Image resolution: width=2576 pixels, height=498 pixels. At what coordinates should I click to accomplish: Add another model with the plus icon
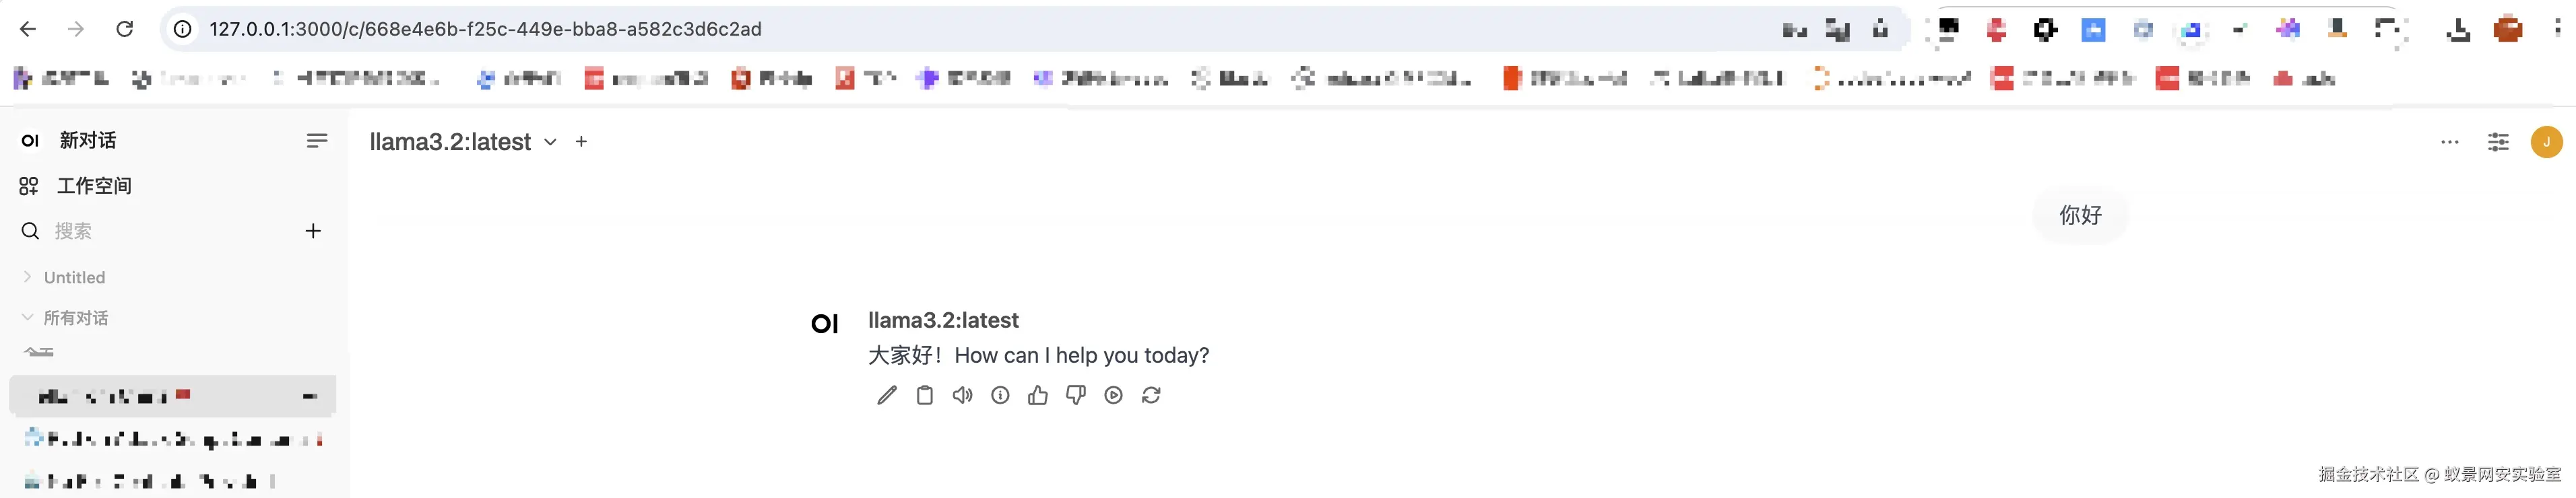pos(581,142)
